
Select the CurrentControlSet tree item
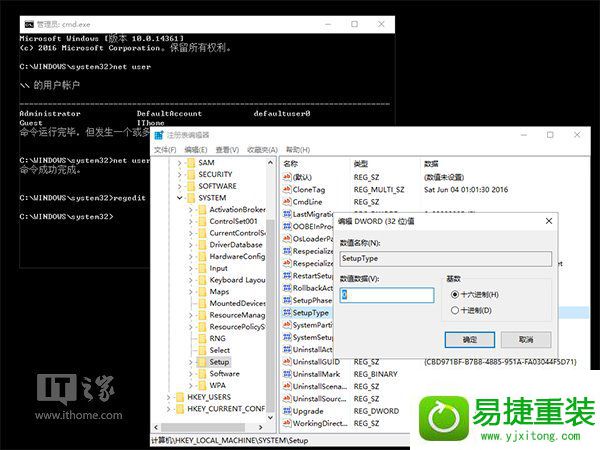(237, 233)
